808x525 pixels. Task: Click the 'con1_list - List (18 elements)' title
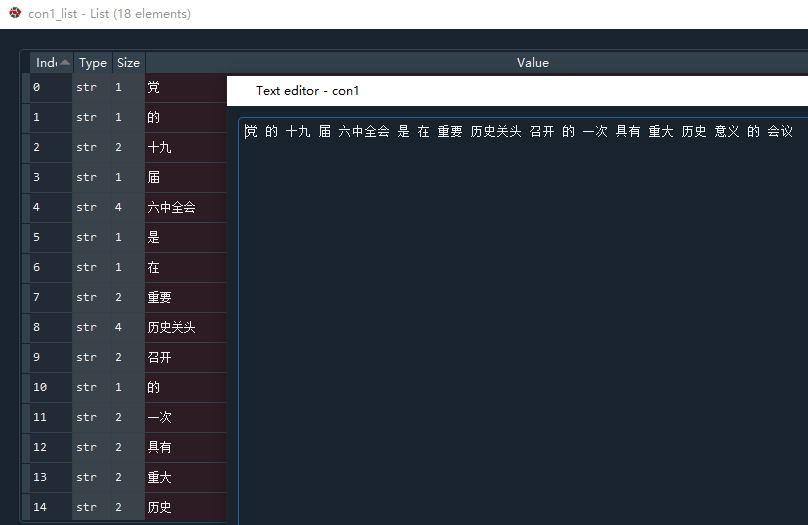(109, 14)
